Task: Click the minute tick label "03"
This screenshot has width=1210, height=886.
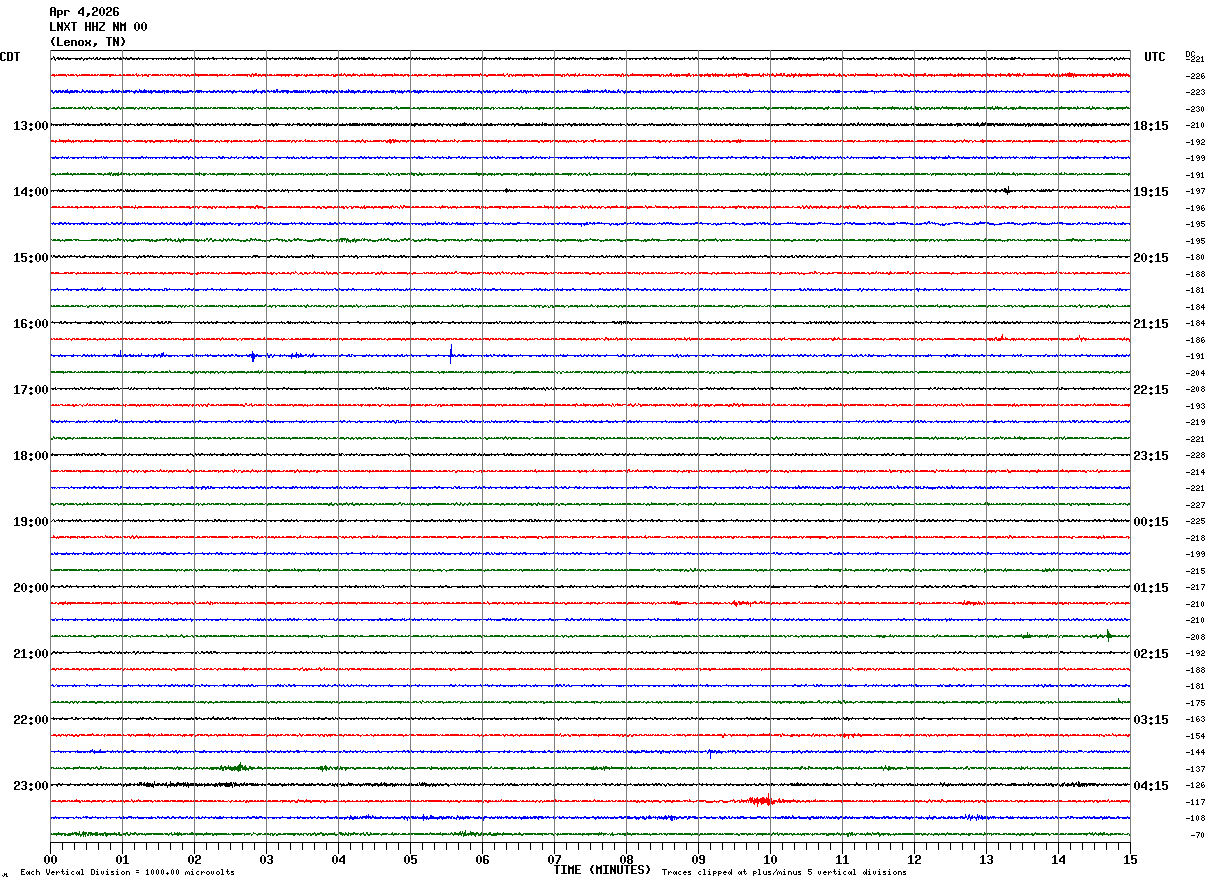Action: tap(267, 859)
